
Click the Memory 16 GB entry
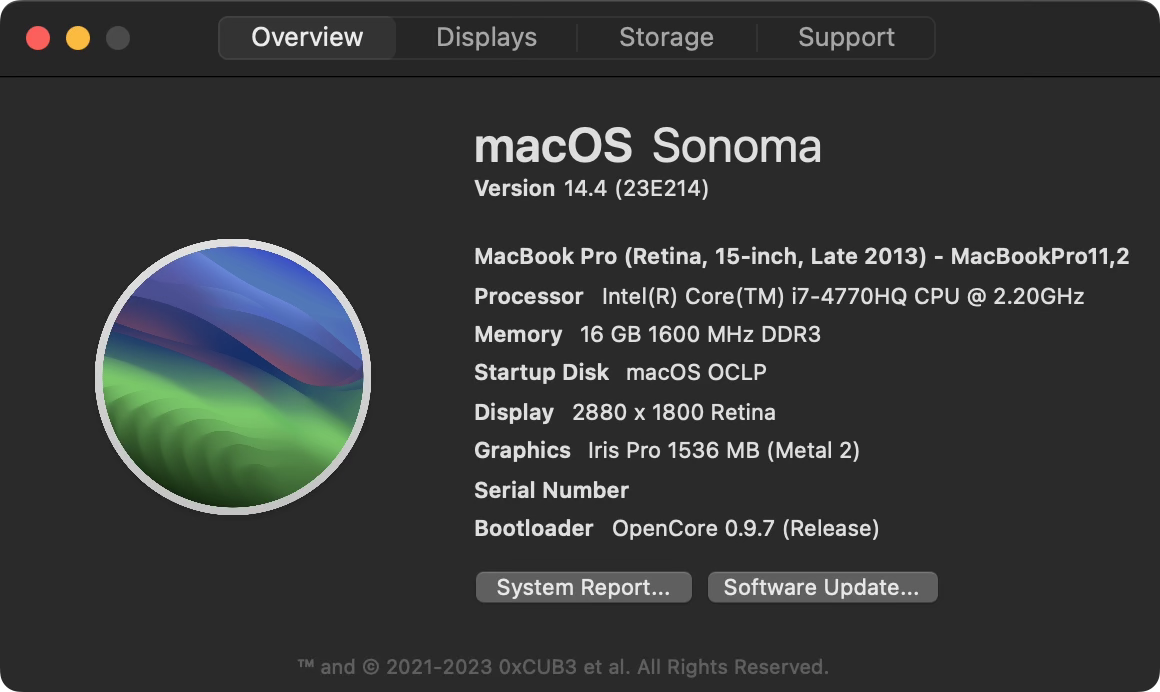click(x=647, y=334)
